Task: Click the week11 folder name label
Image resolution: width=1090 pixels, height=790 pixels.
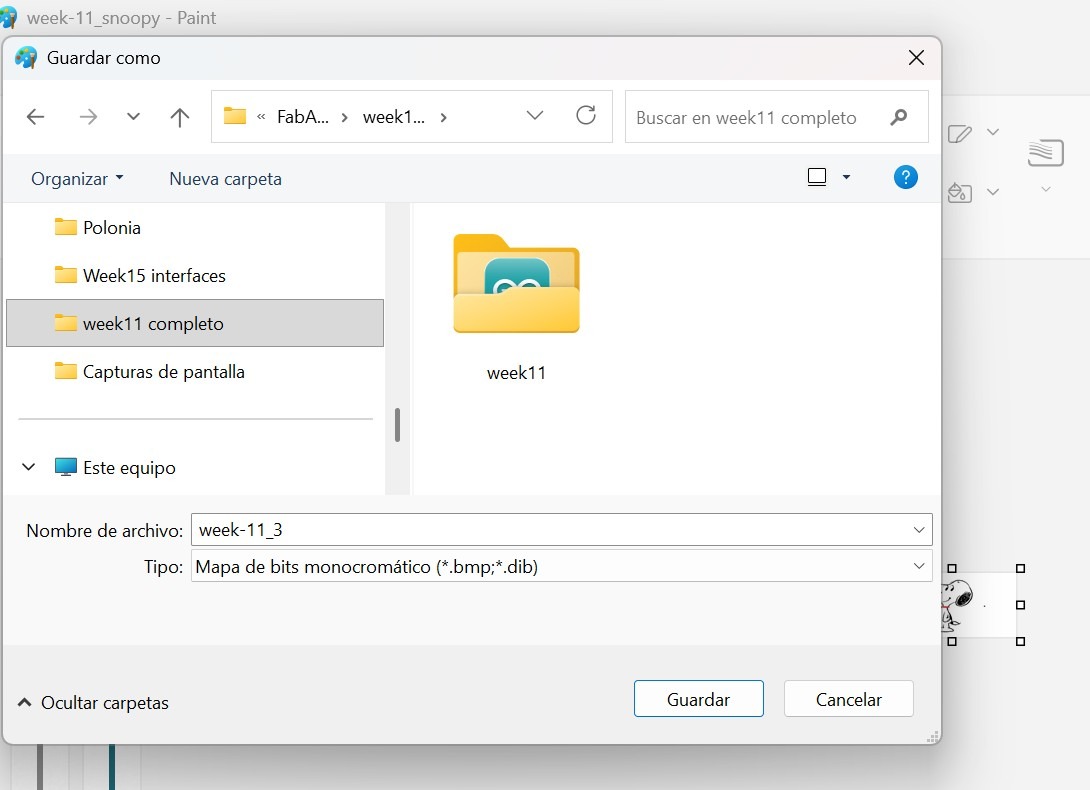Action: (516, 373)
